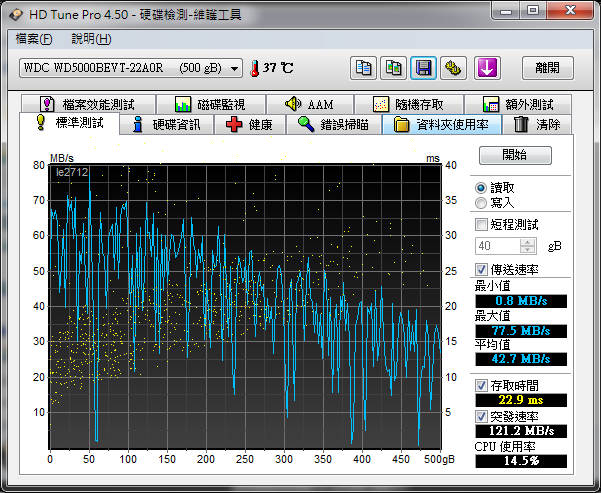
Task: Open the WDC WD5000BEVT drive dropdown
Action: coord(131,68)
